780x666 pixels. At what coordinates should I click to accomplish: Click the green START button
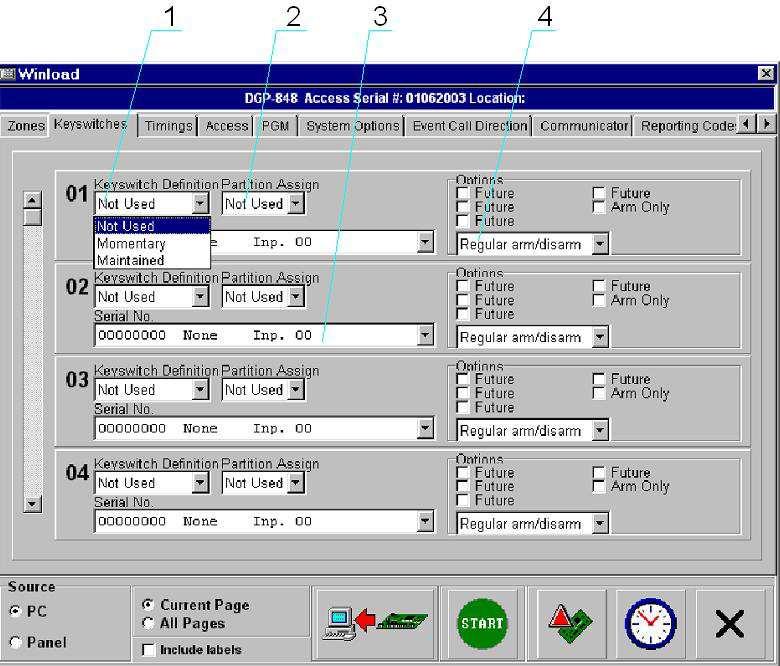[482, 623]
